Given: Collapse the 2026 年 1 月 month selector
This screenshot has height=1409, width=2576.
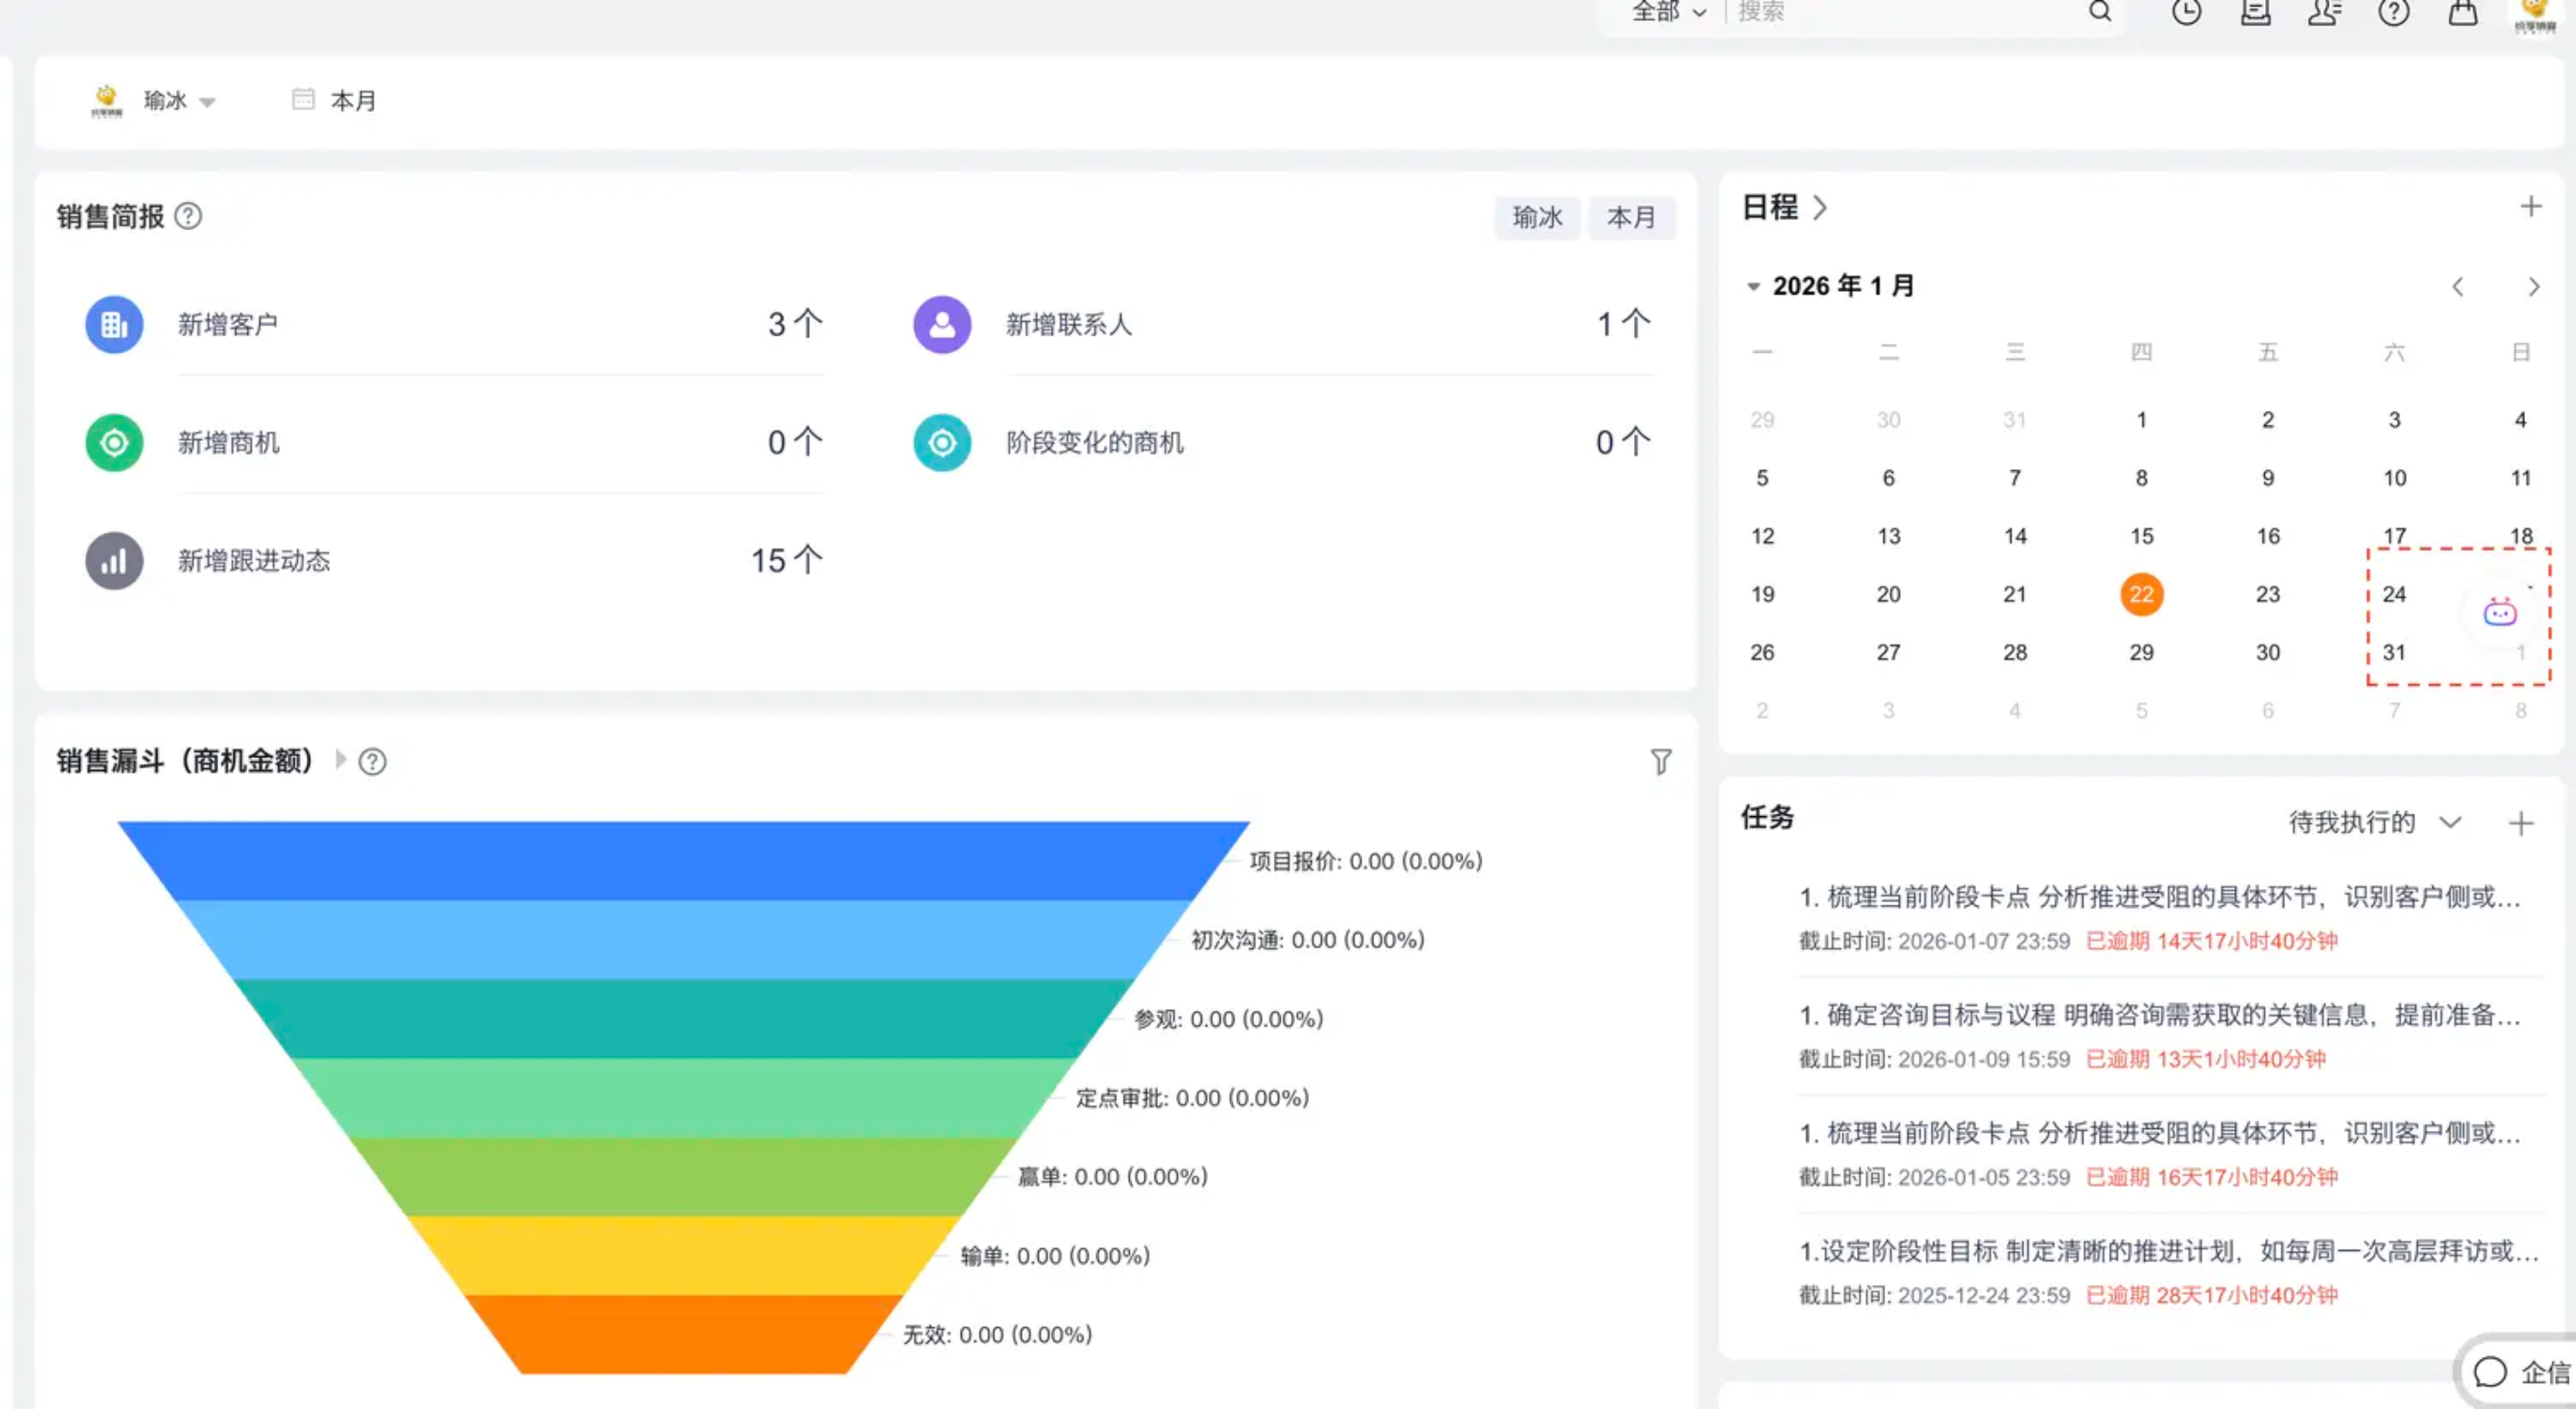Looking at the screenshot, I should coord(1753,286).
